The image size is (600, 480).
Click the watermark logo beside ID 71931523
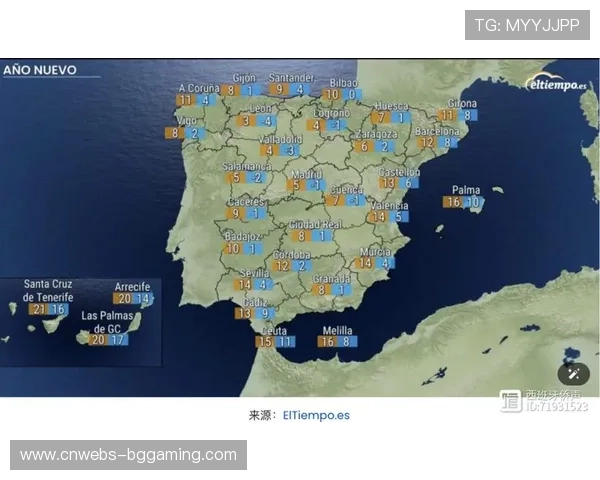(510, 401)
